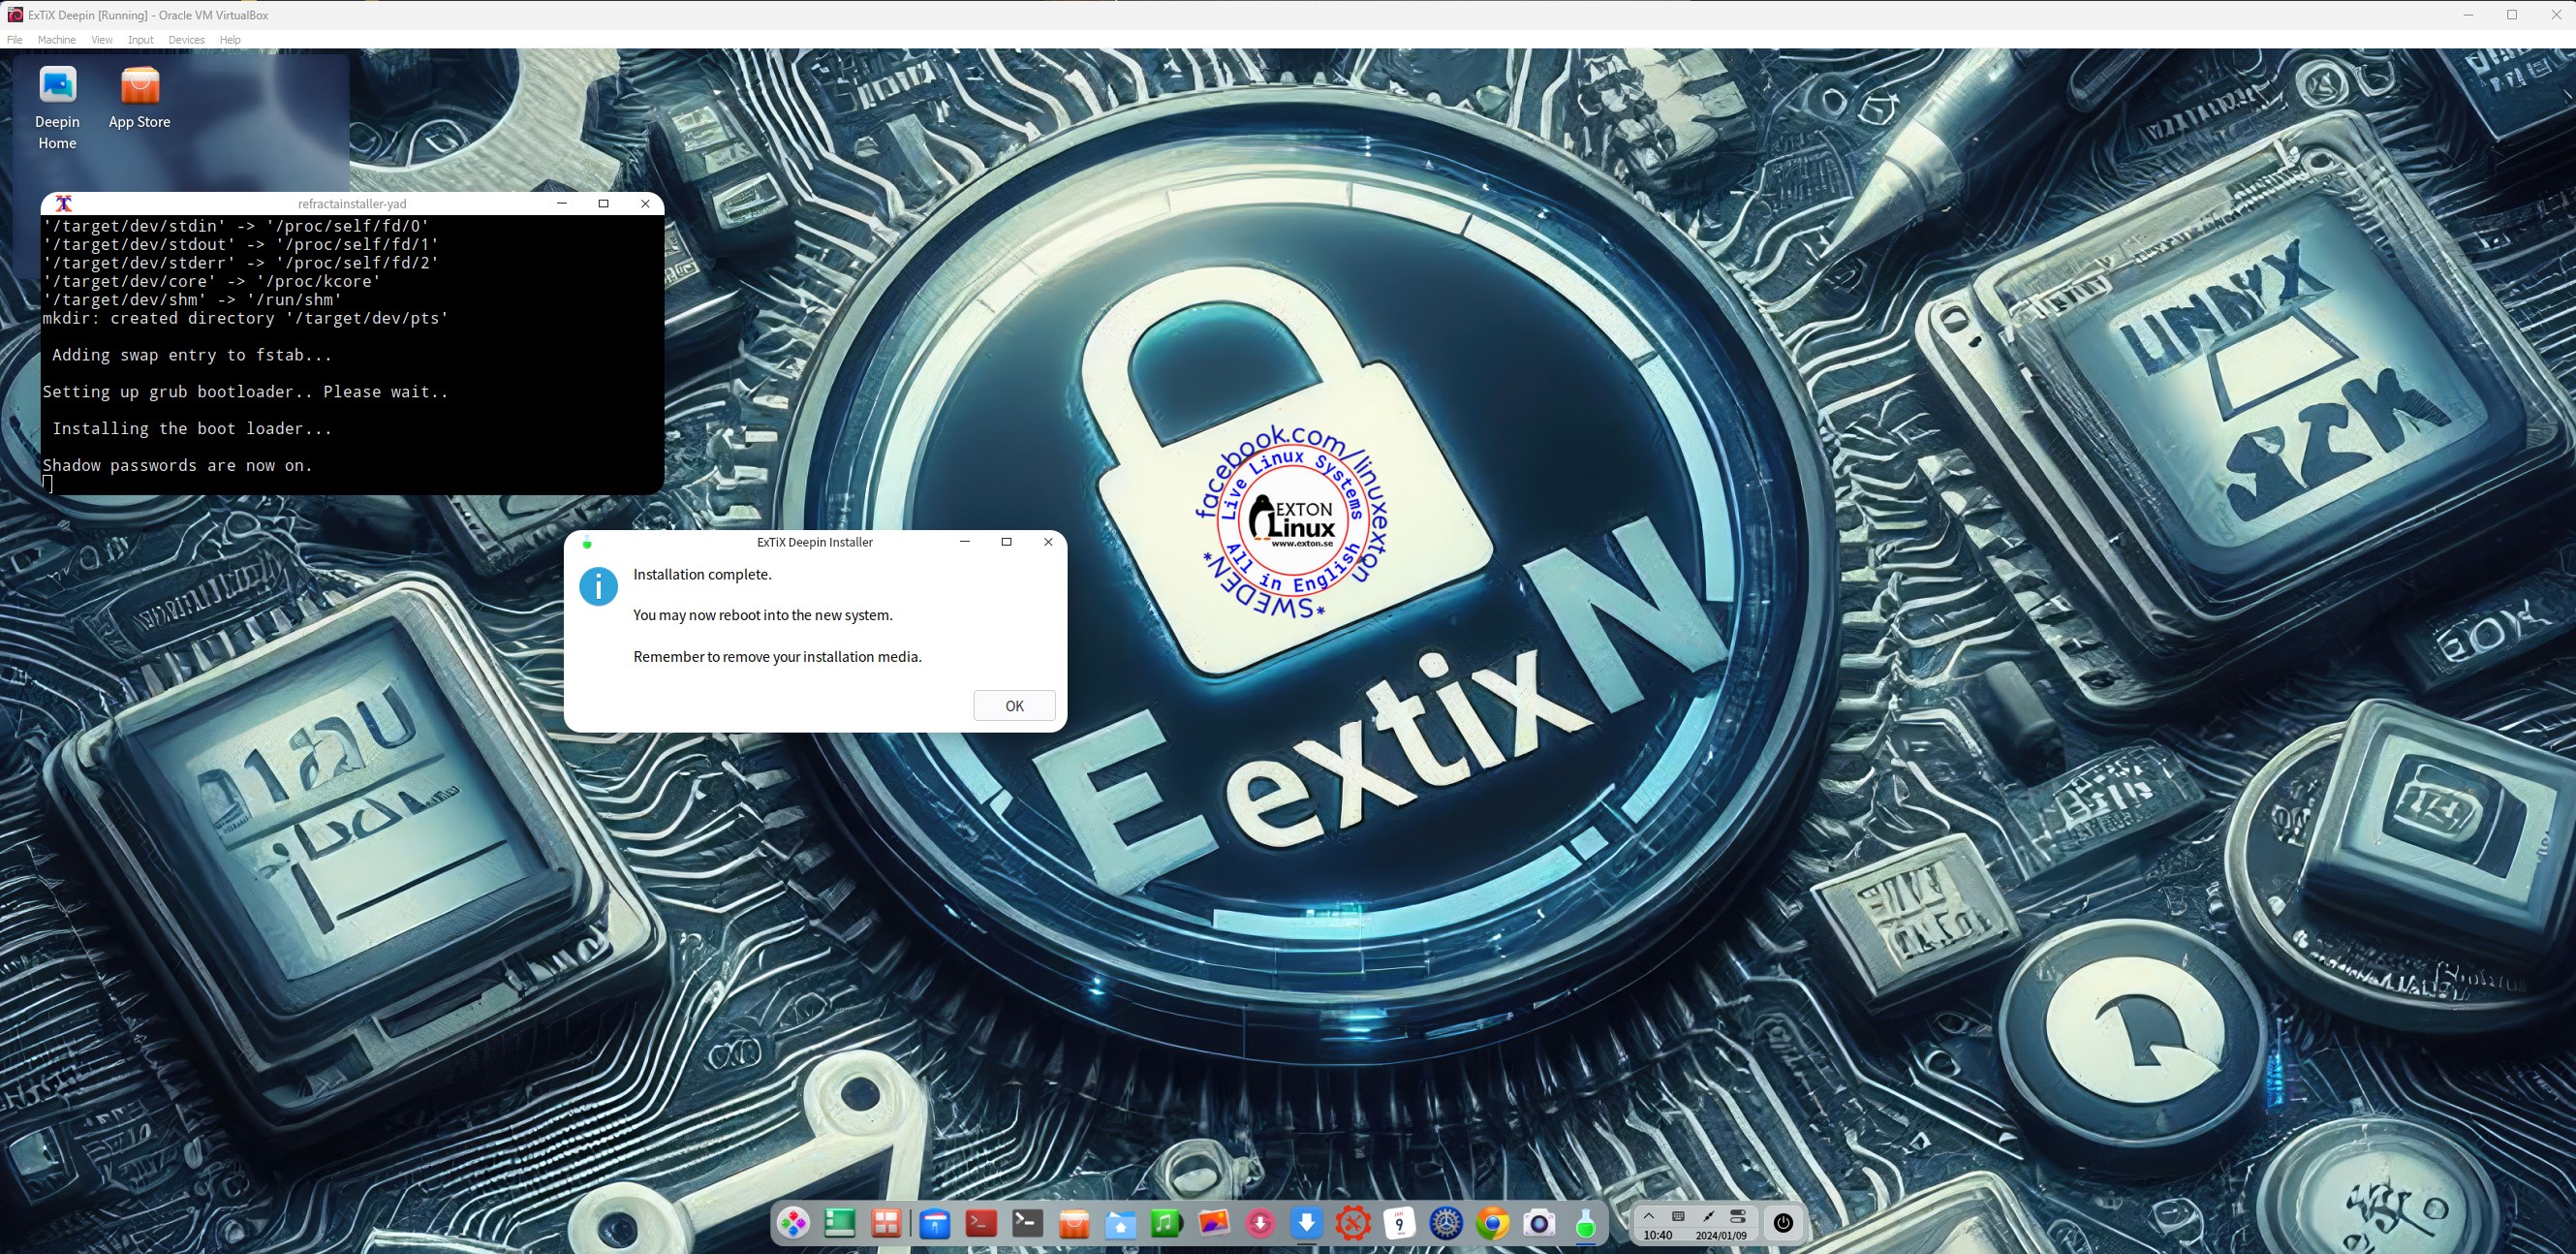This screenshot has height=1254, width=2576.
Task: Click 'Remember to remove your installation media.' text
Action: coord(777,657)
